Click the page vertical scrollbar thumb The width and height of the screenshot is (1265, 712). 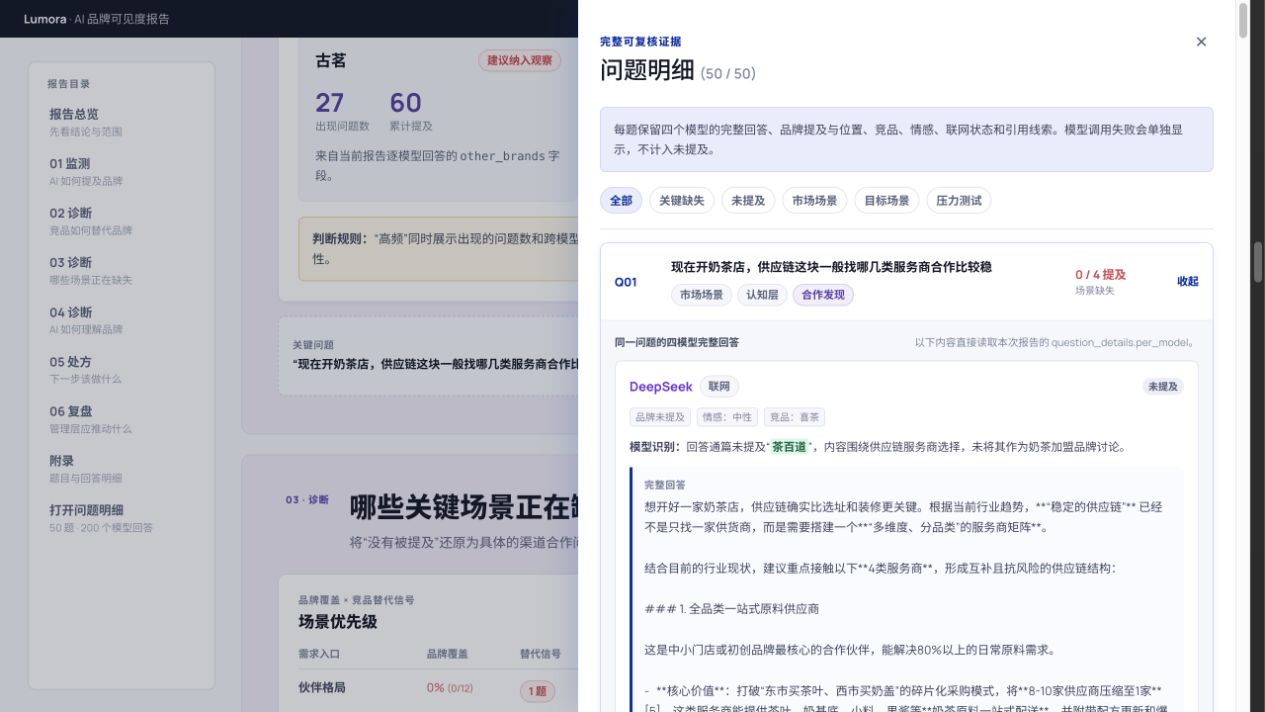(x=1259, y=263)
